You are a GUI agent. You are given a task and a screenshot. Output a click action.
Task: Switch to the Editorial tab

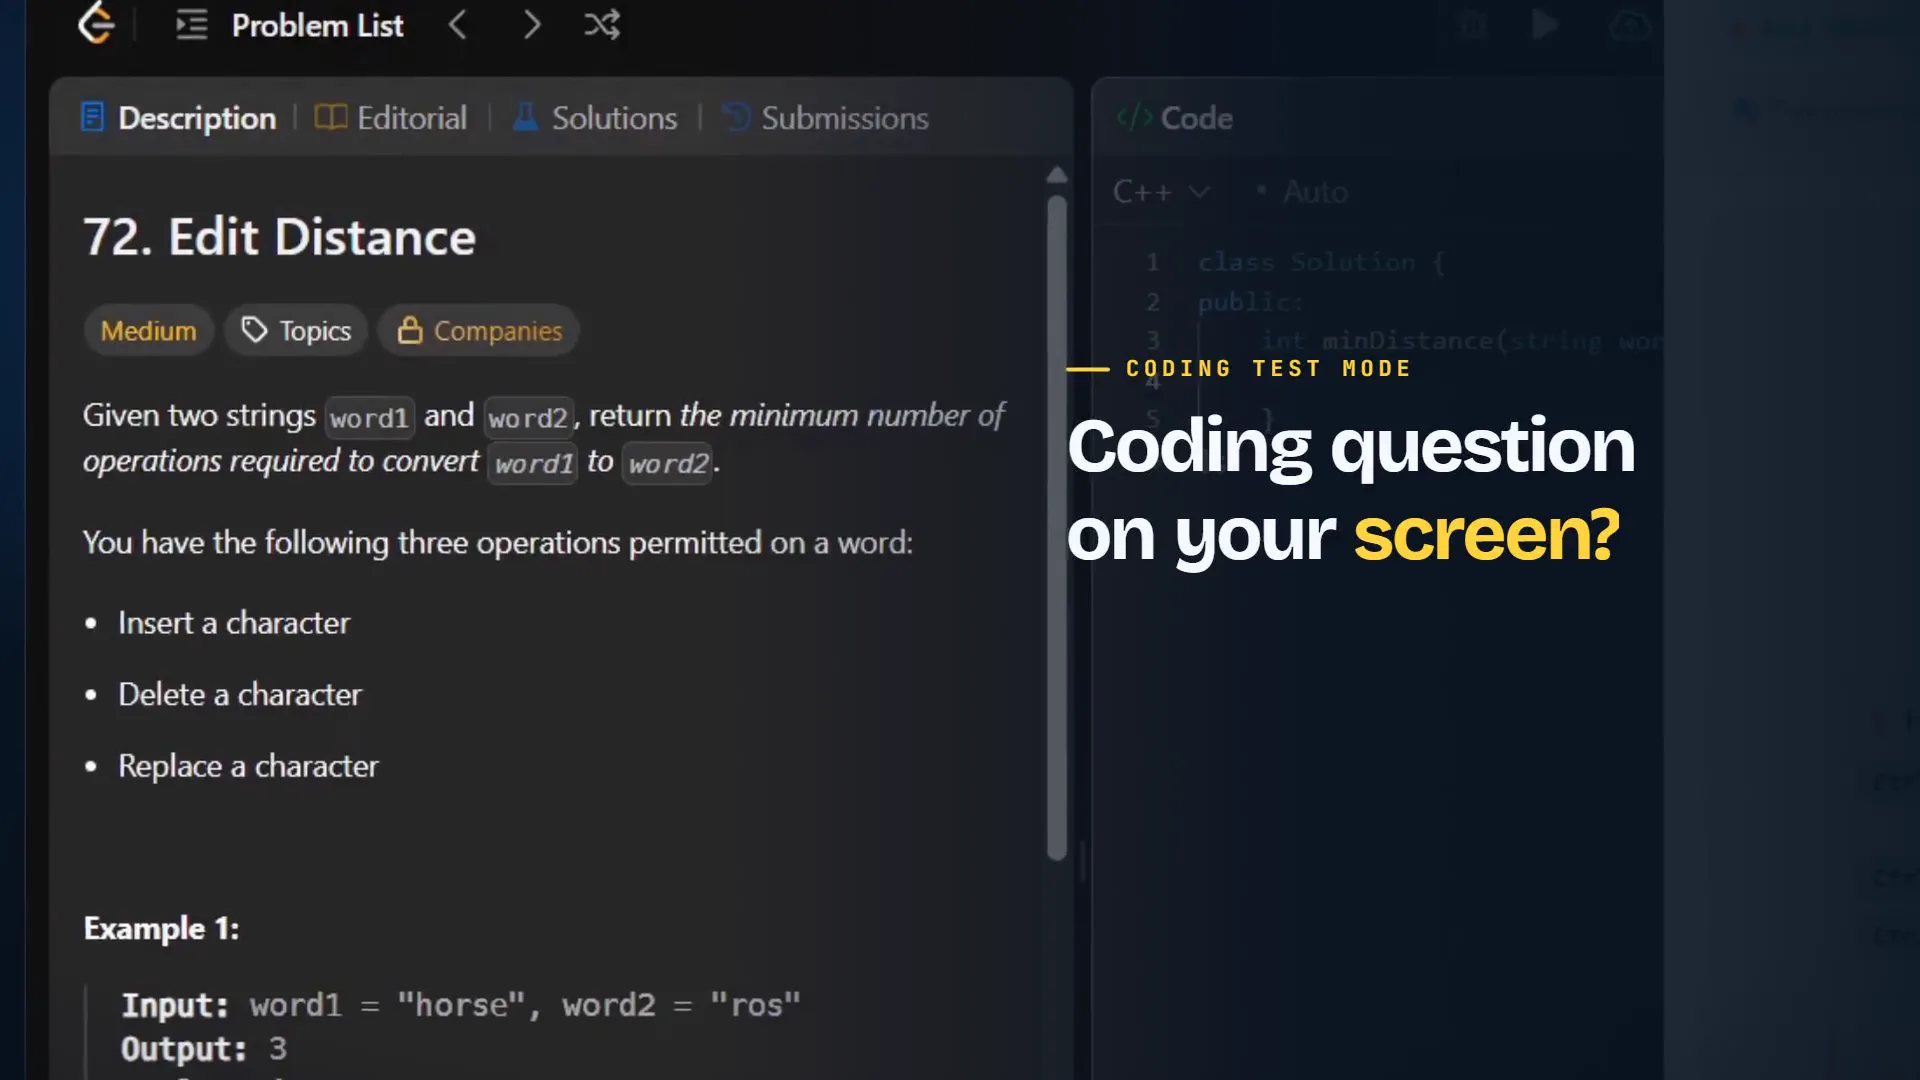coord(391,118)
